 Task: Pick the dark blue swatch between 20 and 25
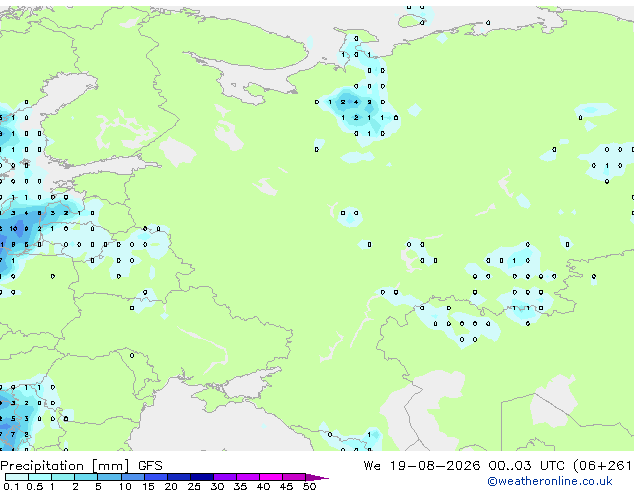click(179, 477)
